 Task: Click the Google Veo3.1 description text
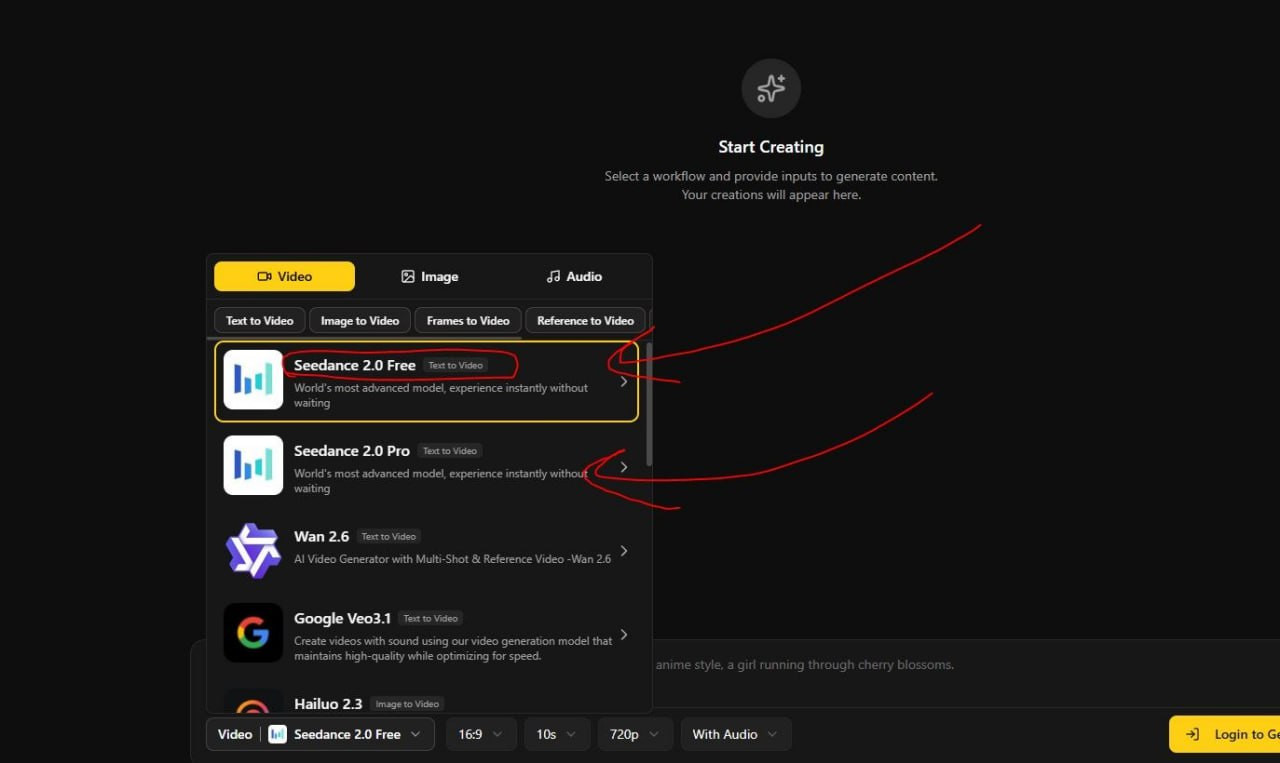click(x=453, y=648)
